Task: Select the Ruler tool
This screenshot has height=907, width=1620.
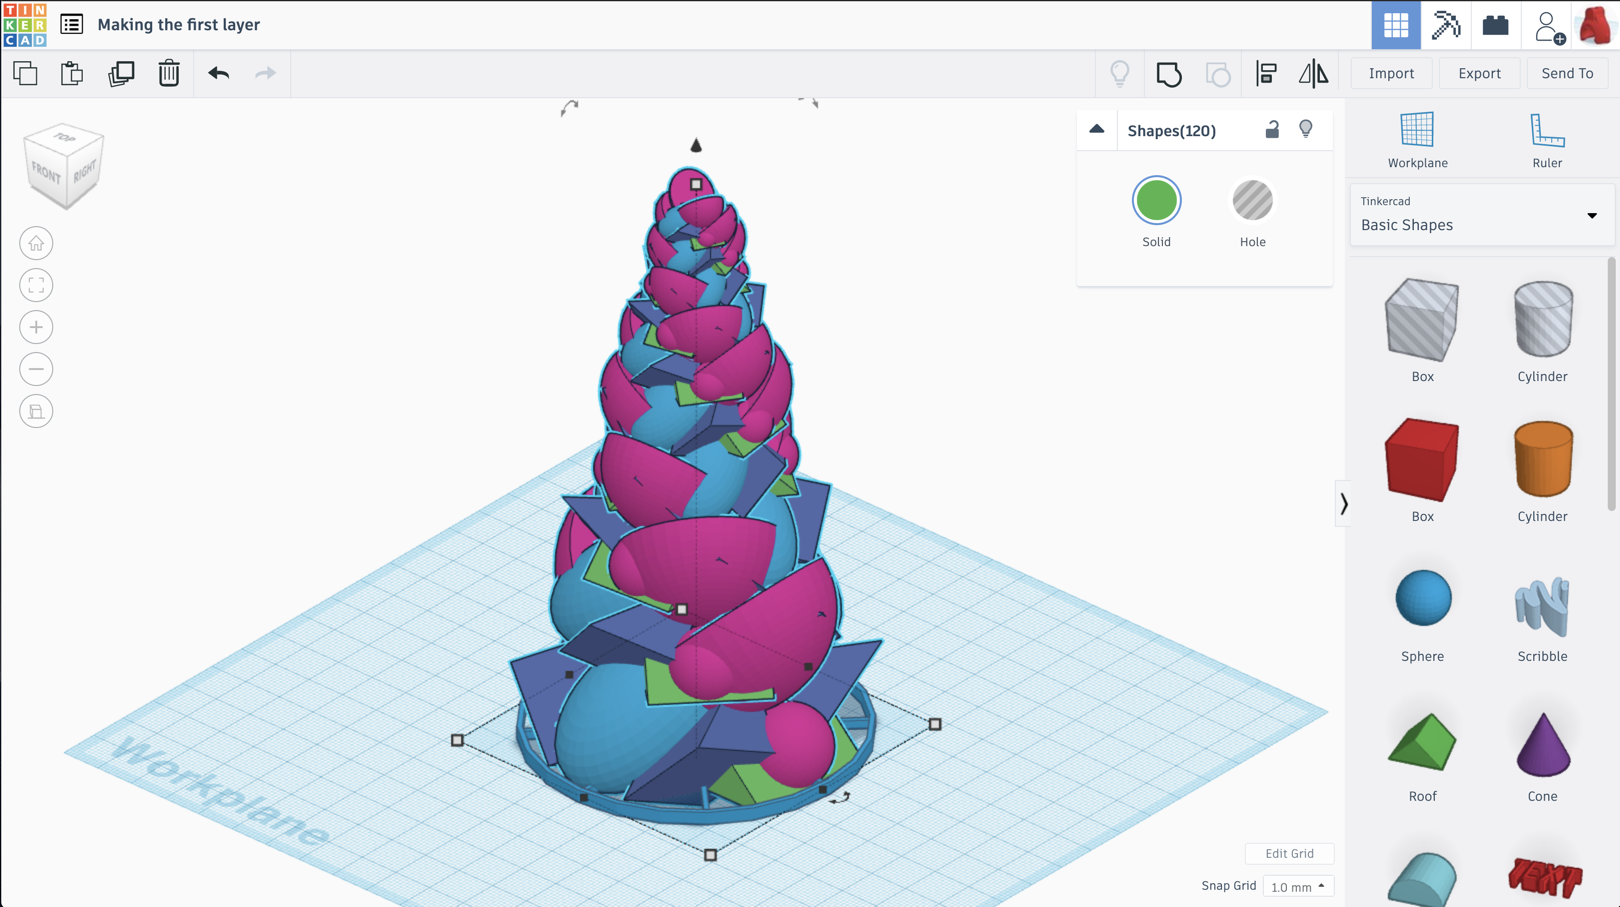Action: tap(1547, 140)
